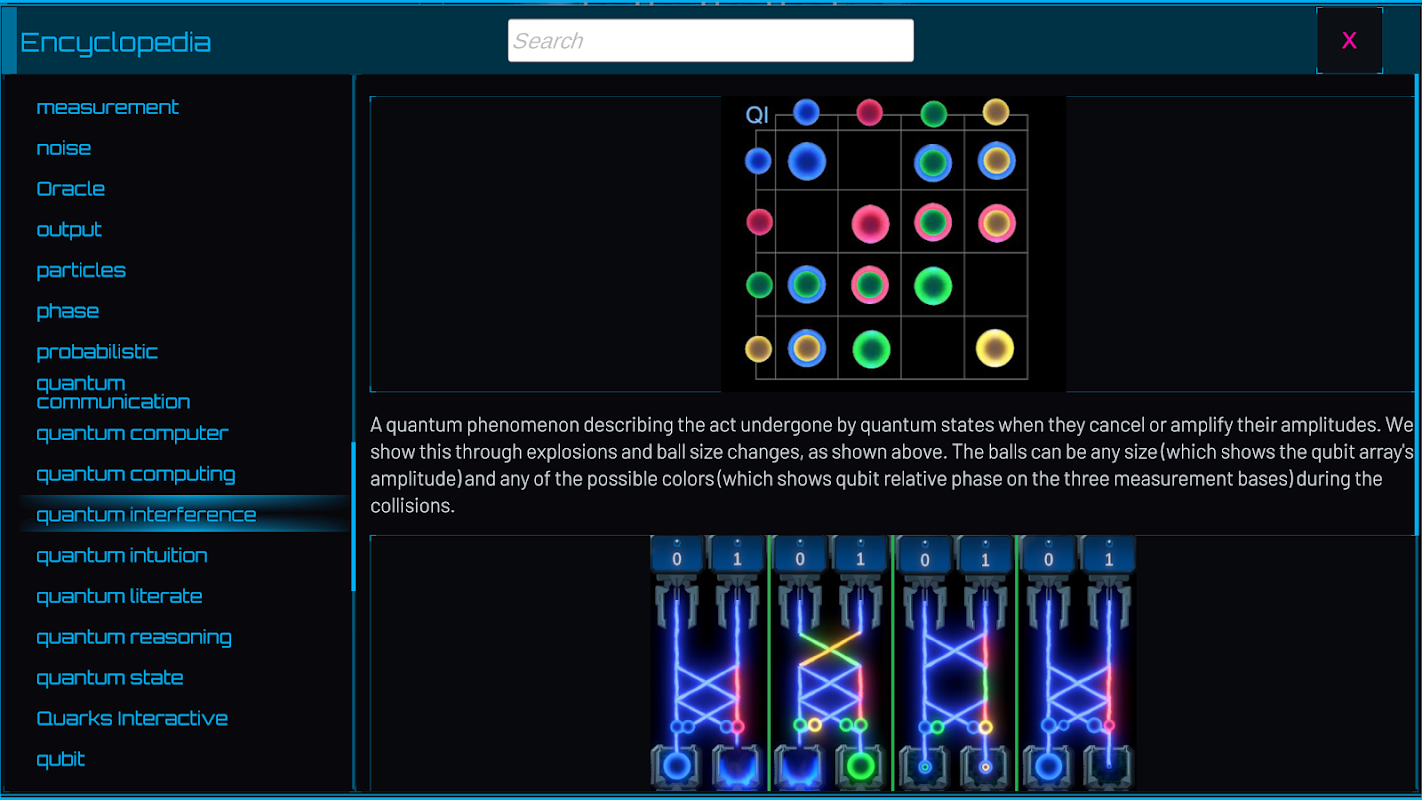Click the first 0 input block of the circuit
Screen dimensions: 1422x800
pos(677,556)
